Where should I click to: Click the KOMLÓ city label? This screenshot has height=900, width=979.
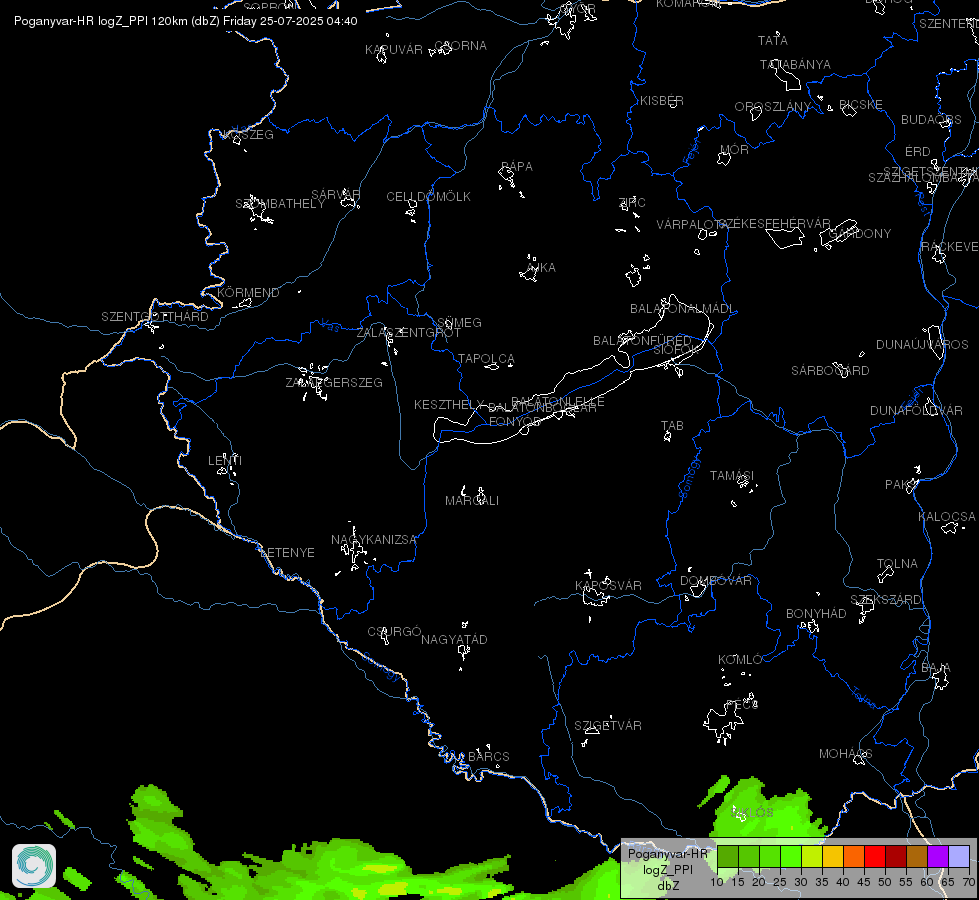[740, 660]
